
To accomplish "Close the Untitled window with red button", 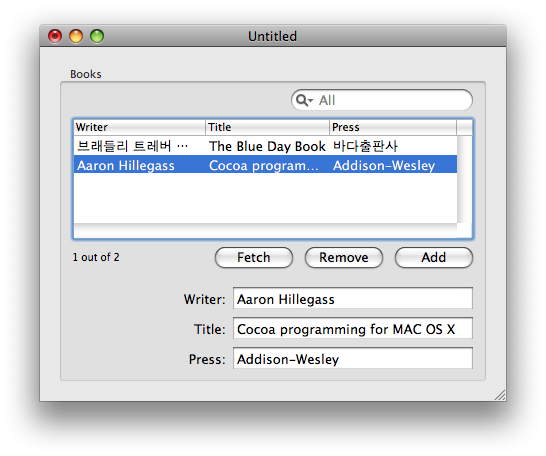I will (55, 36).
